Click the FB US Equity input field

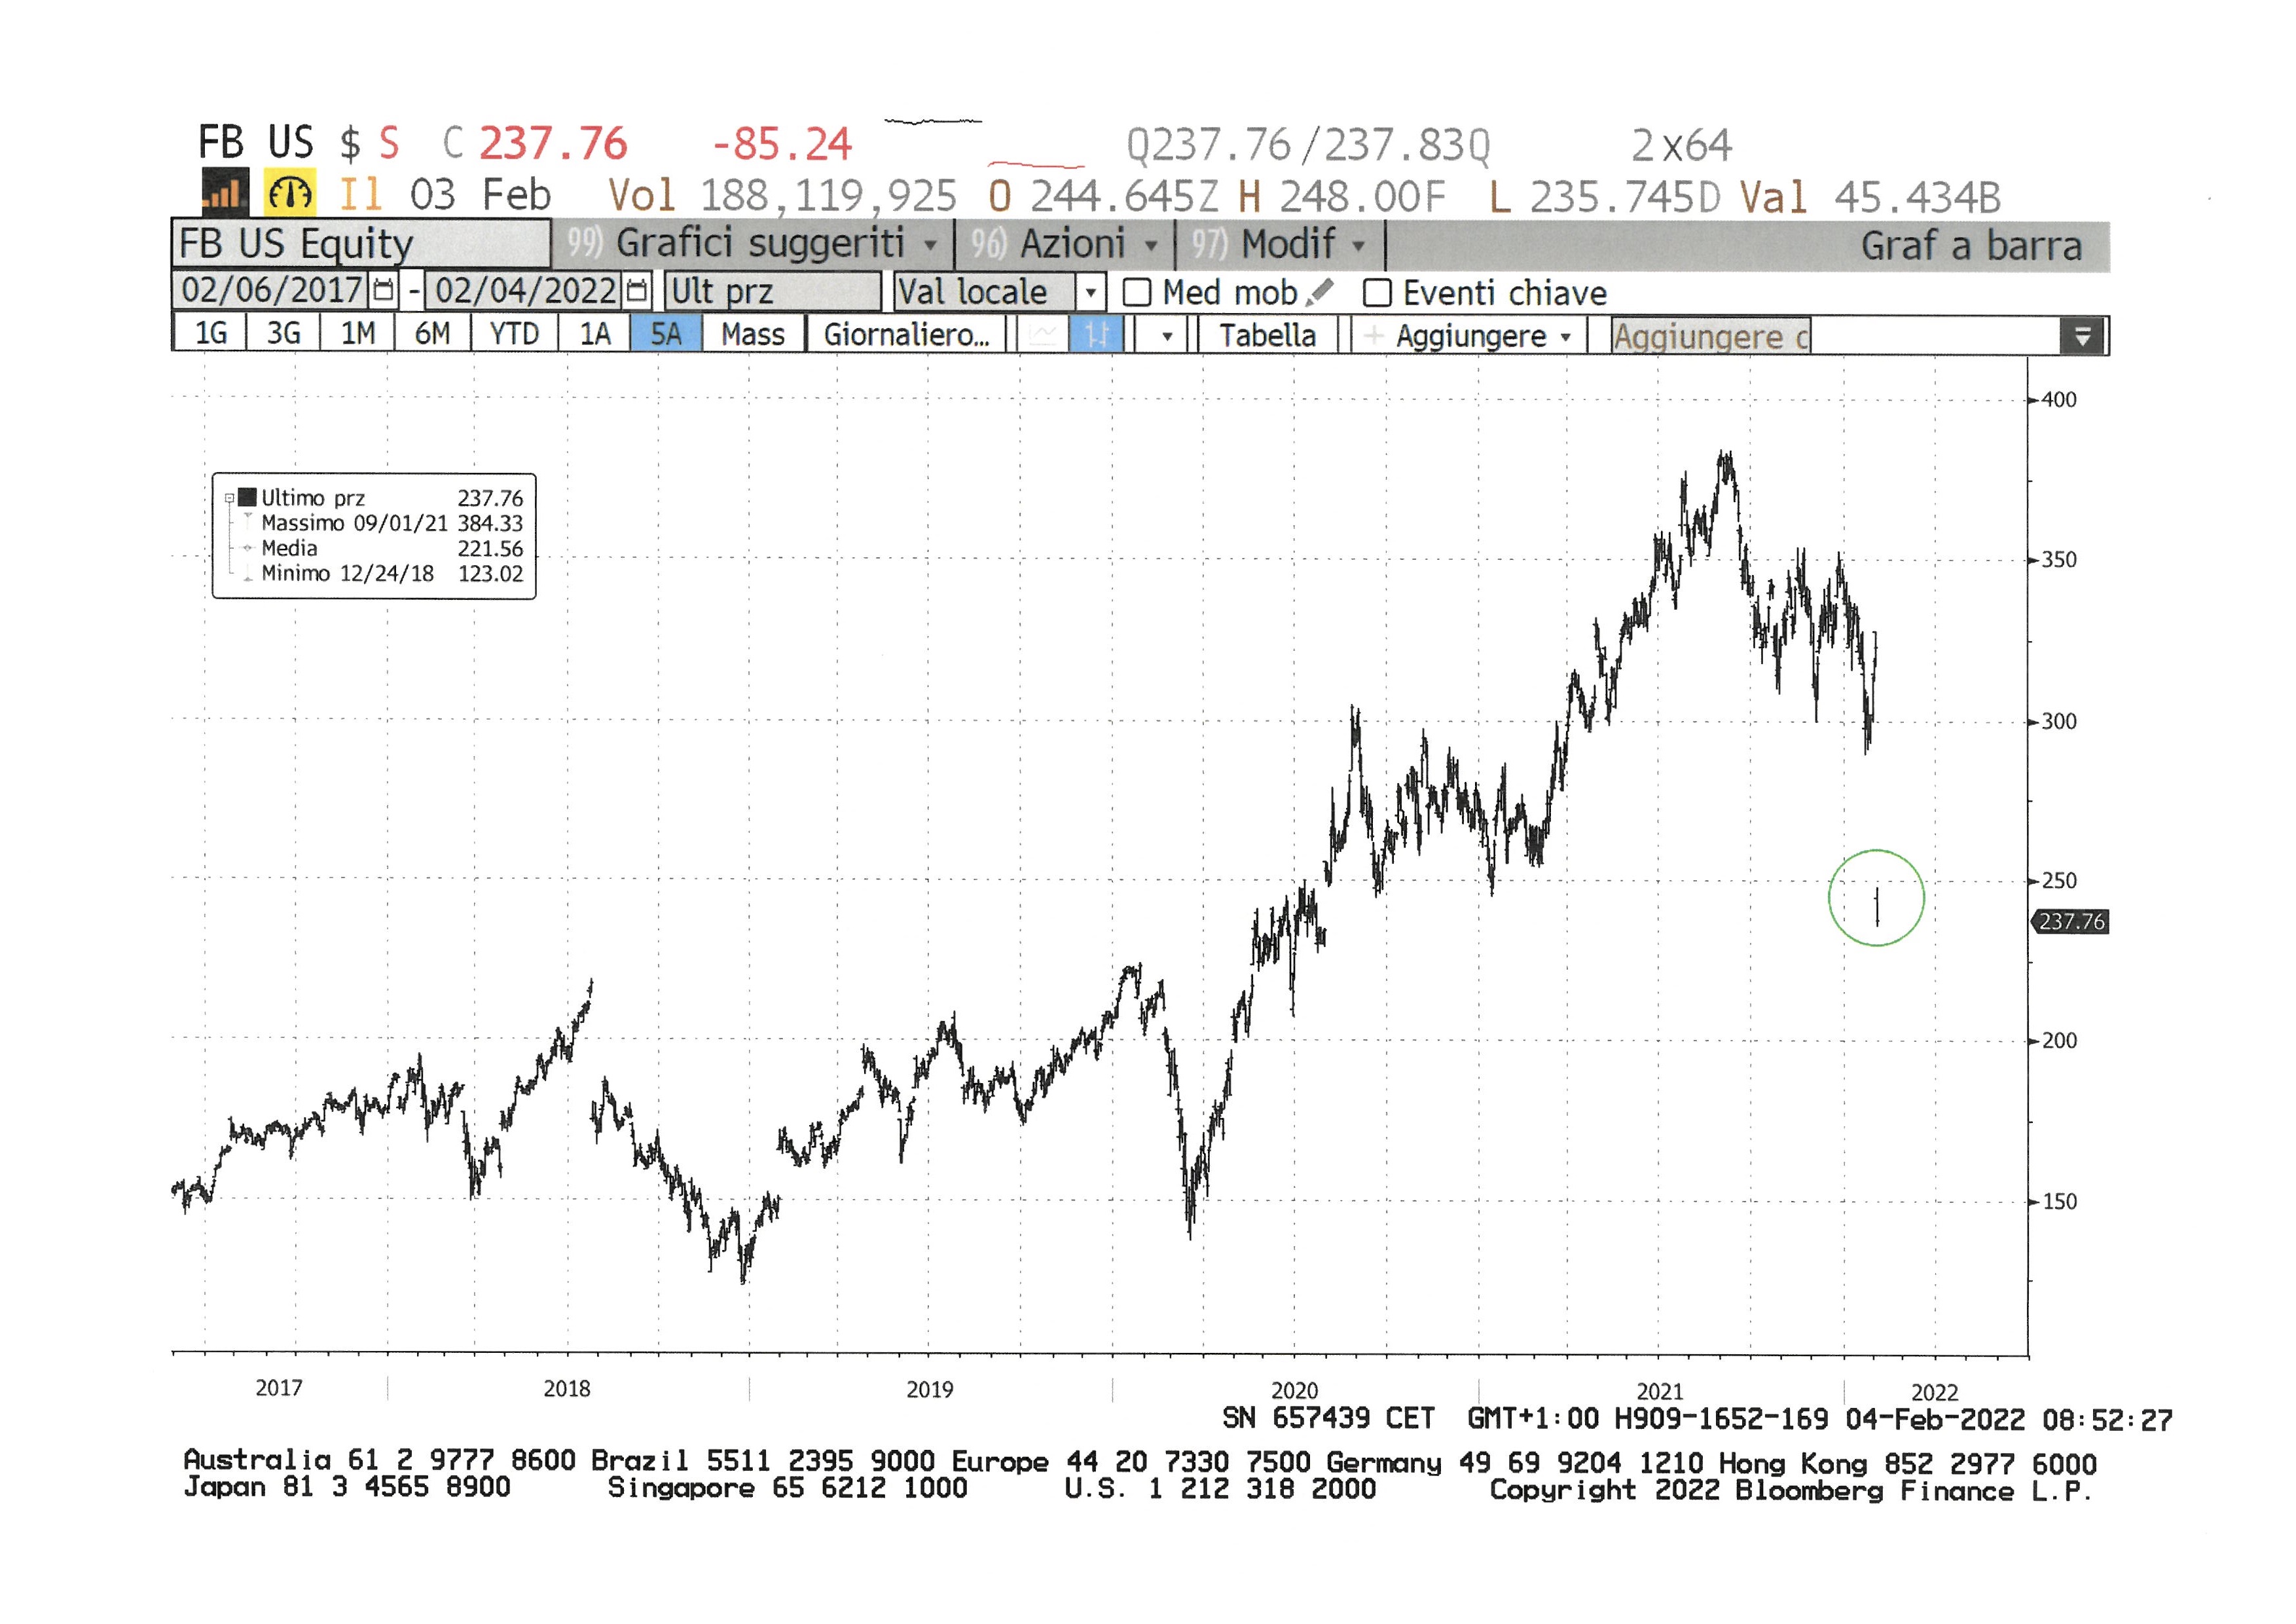tap(361, 244)
